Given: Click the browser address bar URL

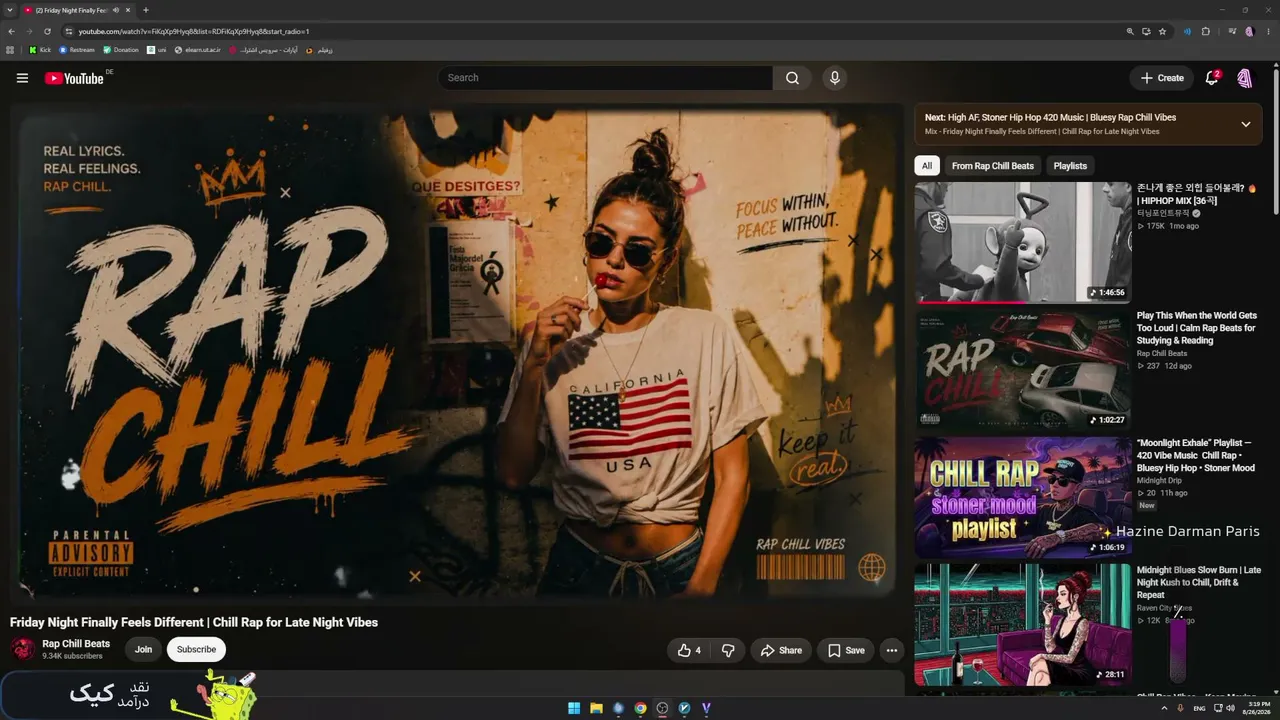Looking at the screenshot, I should tap(194, 31).
